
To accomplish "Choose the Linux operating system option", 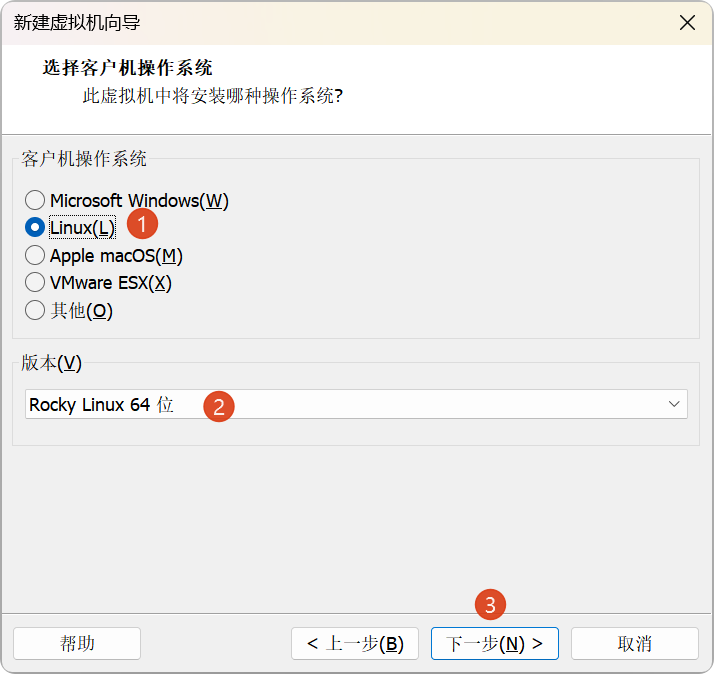I will point(35,227).
